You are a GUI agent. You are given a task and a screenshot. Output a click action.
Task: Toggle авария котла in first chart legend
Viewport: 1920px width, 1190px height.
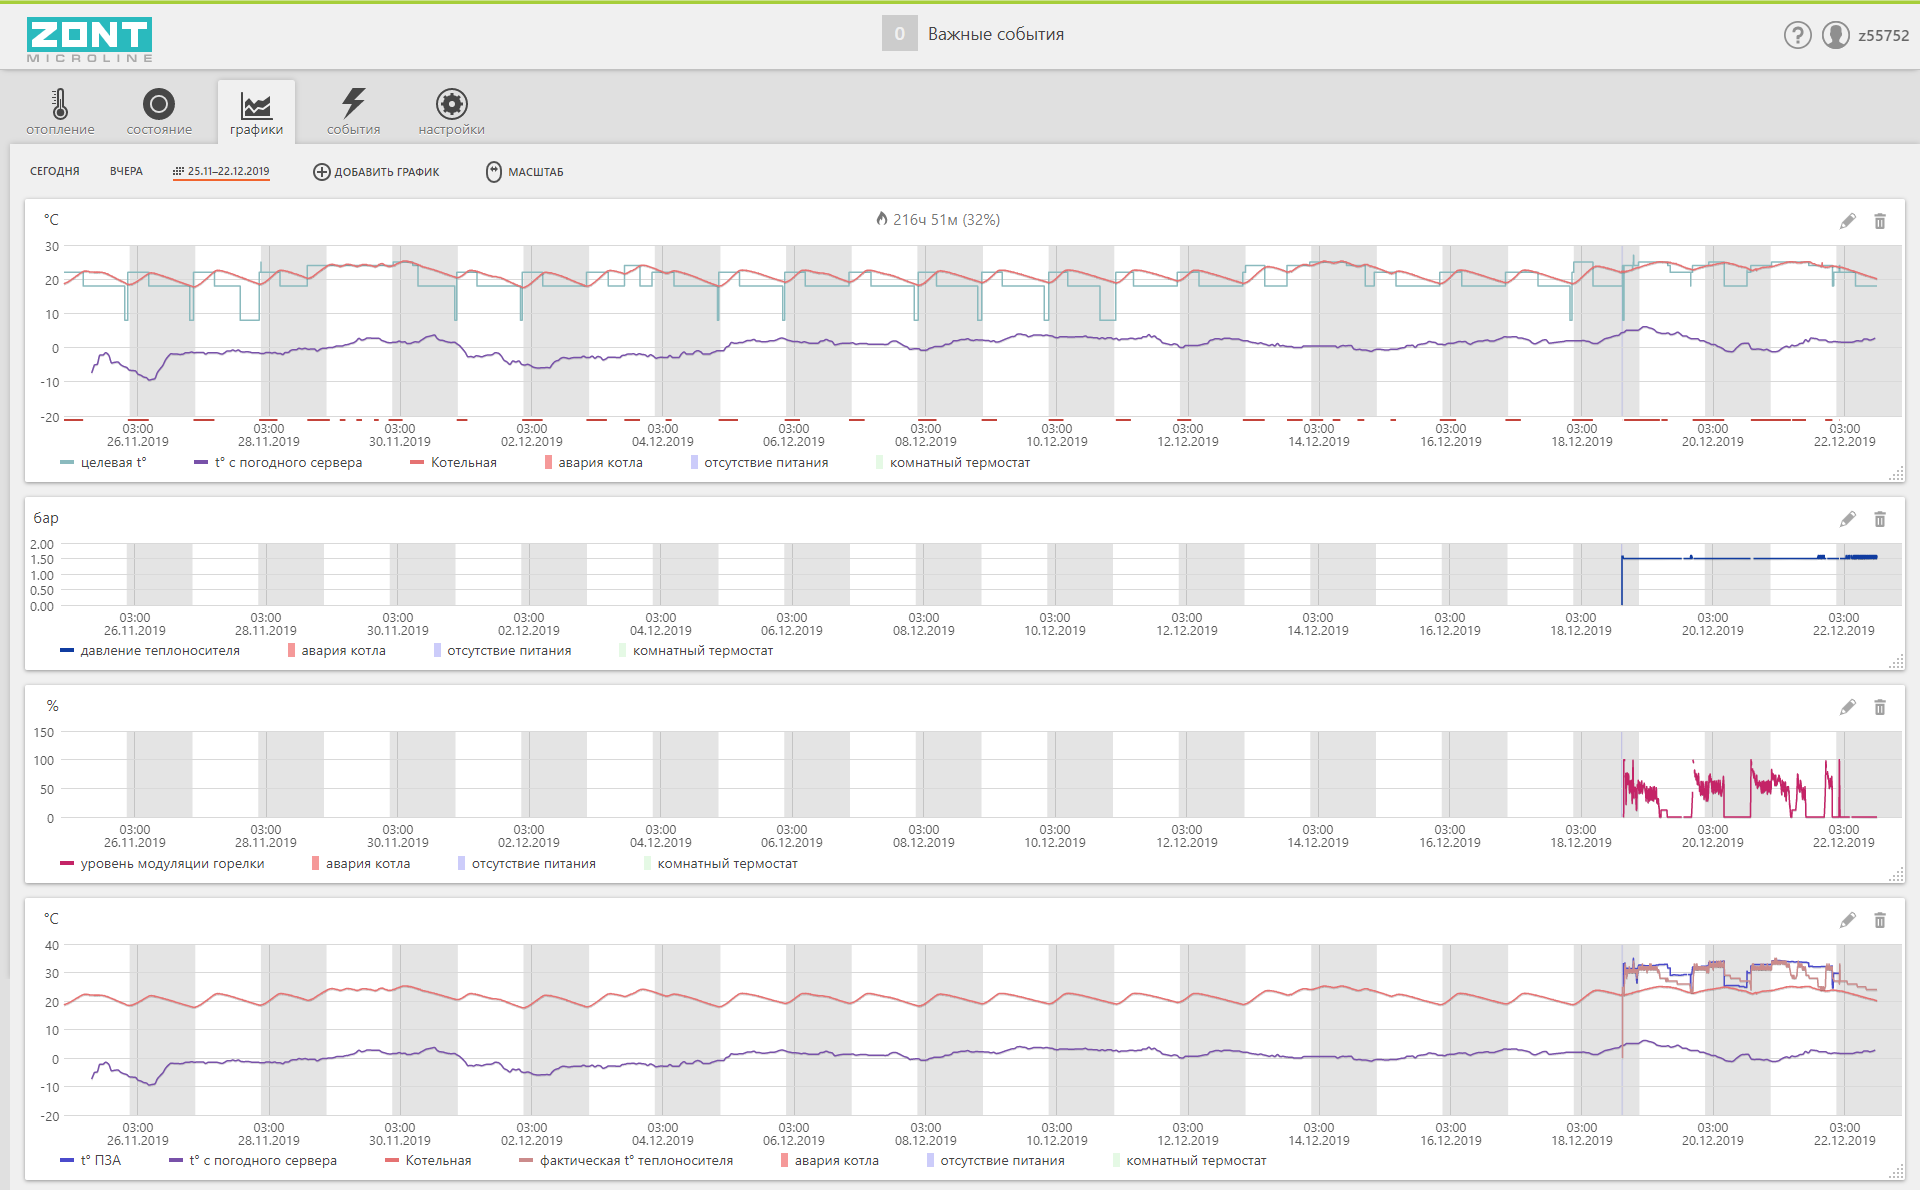pos(594,463)
